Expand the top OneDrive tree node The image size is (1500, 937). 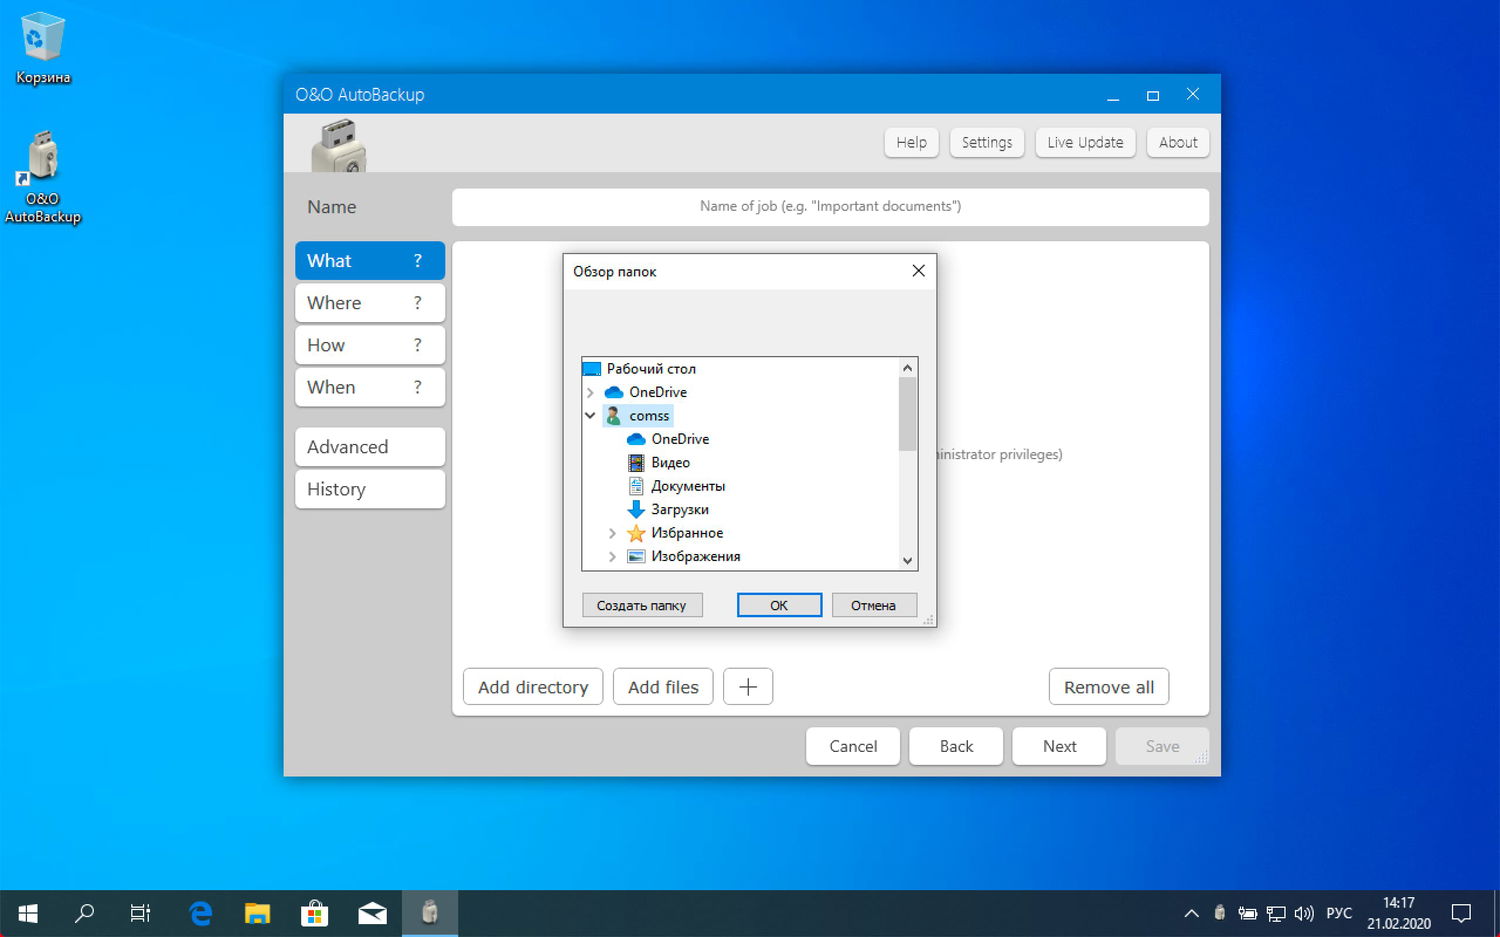(589, 392)
